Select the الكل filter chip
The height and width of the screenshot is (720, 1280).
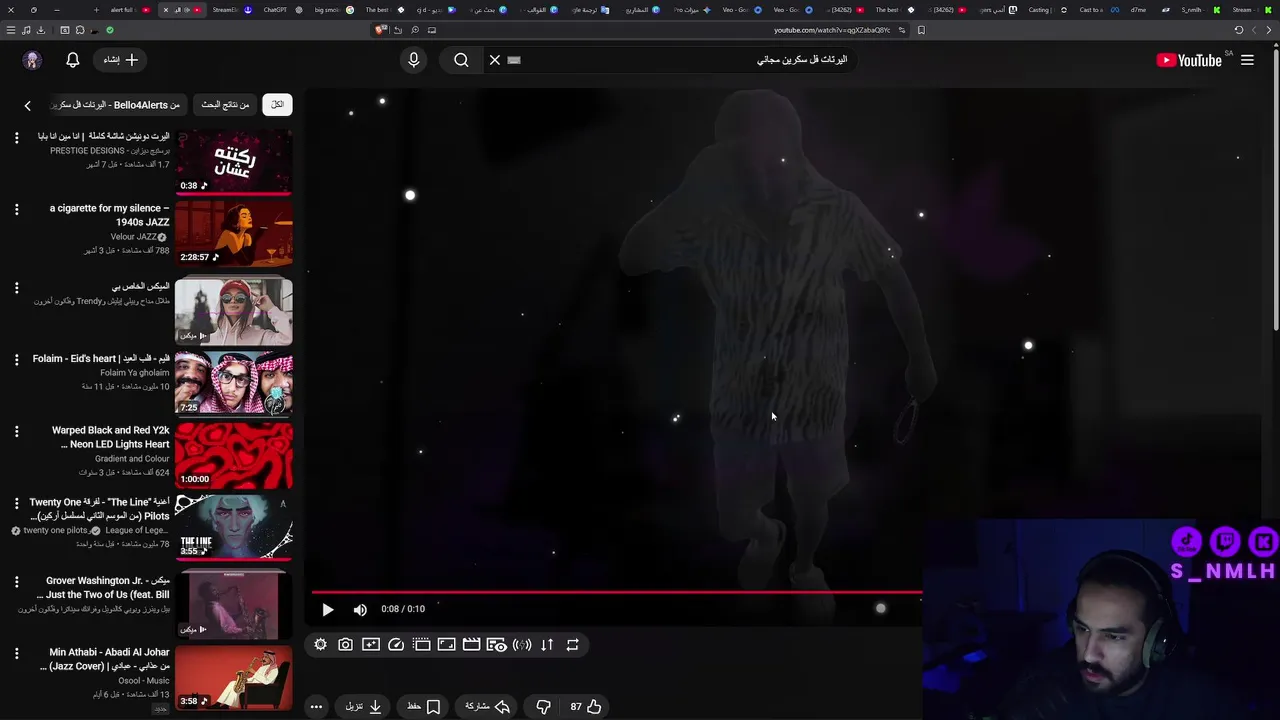tap(277, 104)
